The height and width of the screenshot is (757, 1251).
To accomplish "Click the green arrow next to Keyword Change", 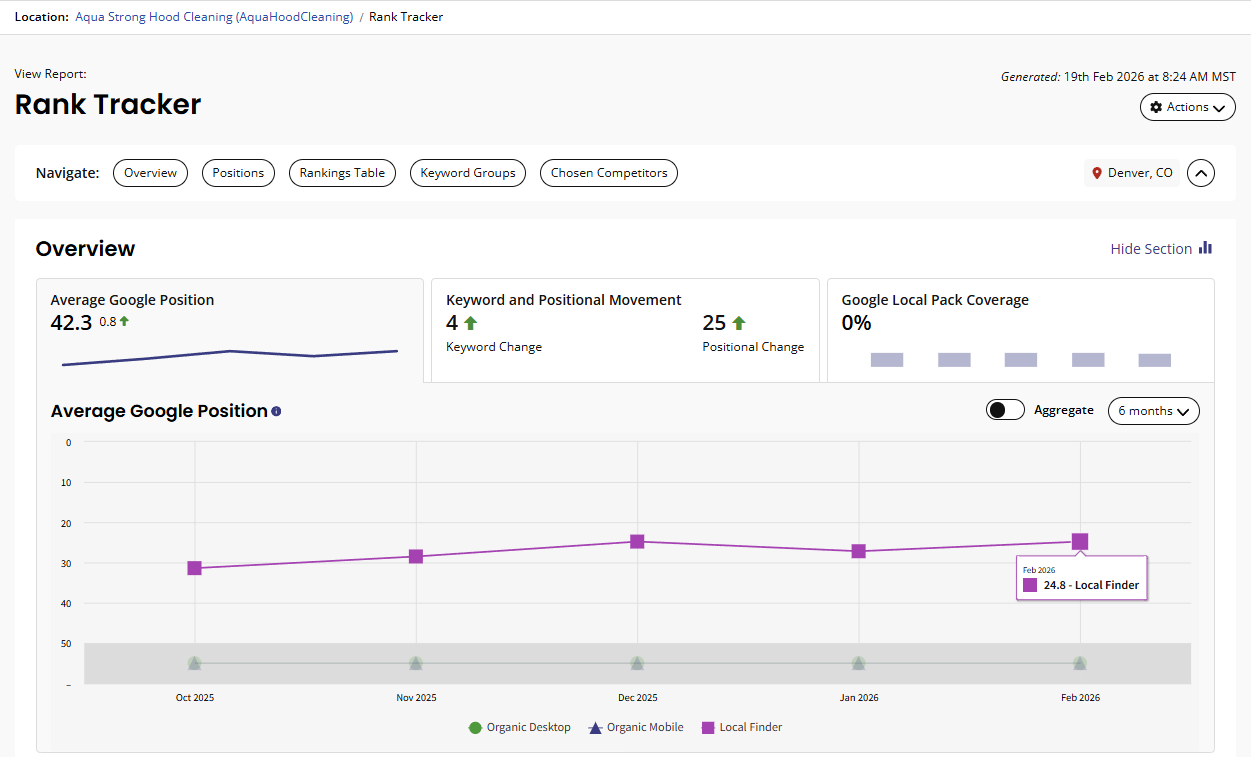I will pos(470,323).
